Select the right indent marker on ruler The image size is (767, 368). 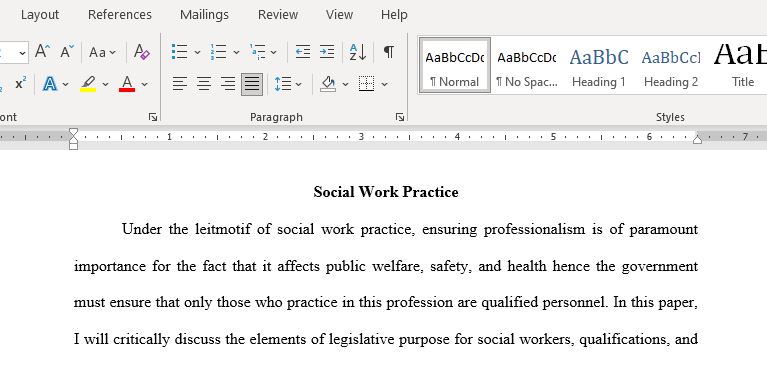point(698,139)
